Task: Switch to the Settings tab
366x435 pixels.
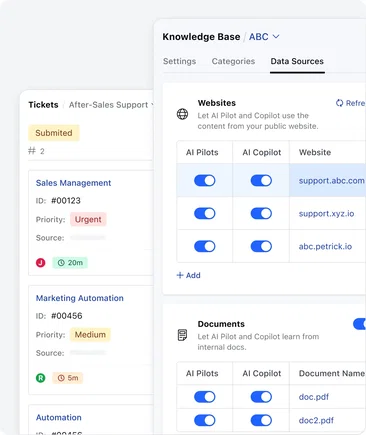Action: click(179, 61)
